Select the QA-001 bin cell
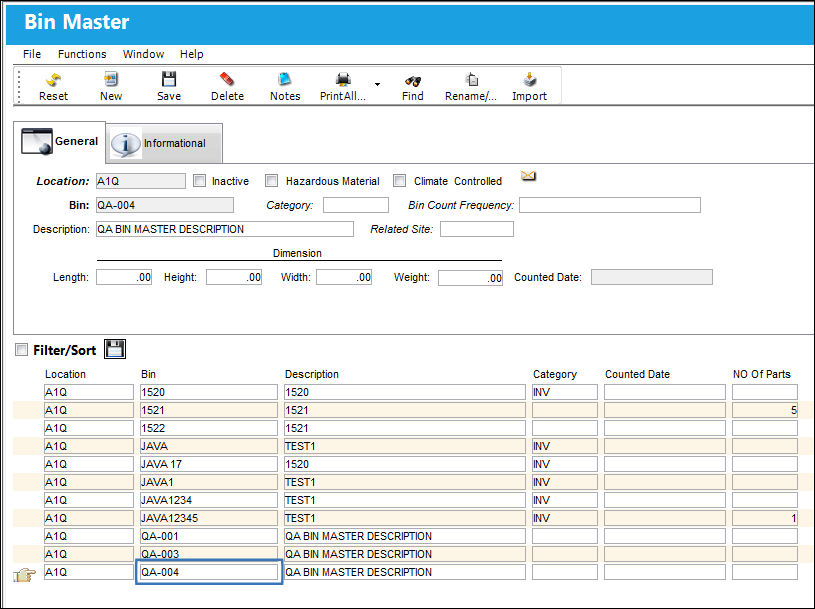815x609 pixels. [x=209, y=536]
